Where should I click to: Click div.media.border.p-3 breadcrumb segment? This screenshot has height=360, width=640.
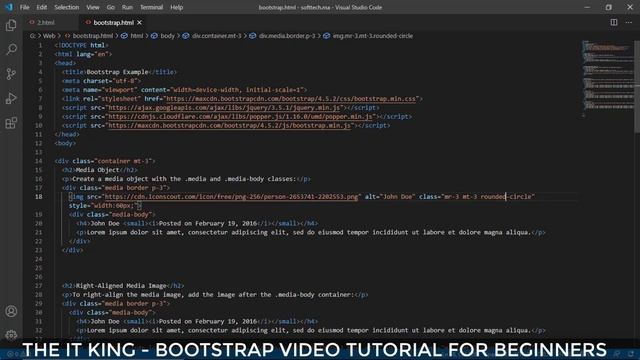pyautogui.click(x=287, y=36)
